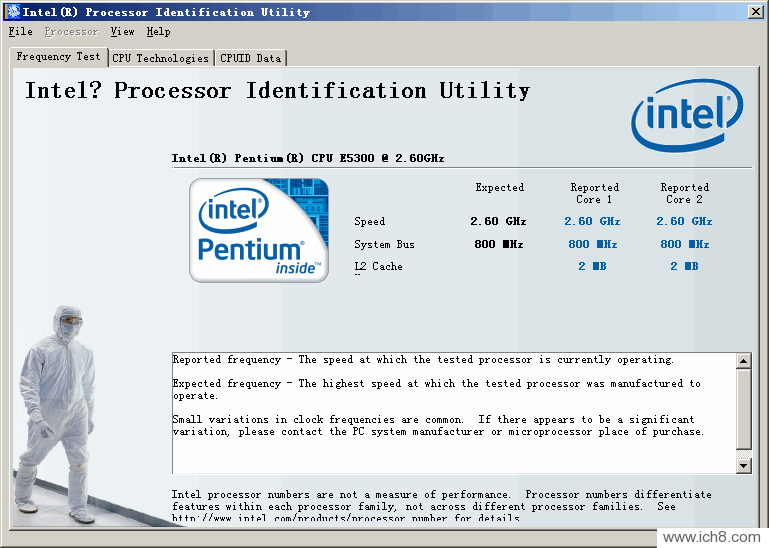The image size is (769, 548).
Task: Click the Expected column header
Action: [x=499, y=187]
